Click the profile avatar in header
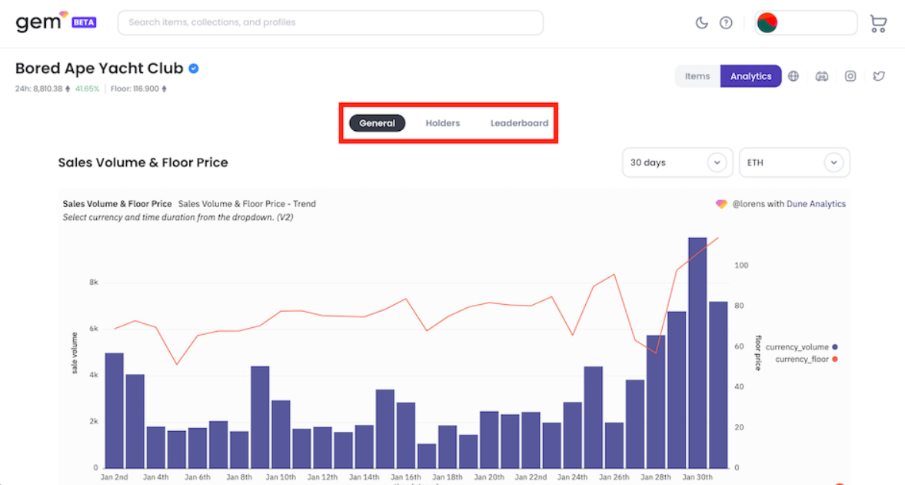This screenshot has height=485, width=905. coord(767,23)
